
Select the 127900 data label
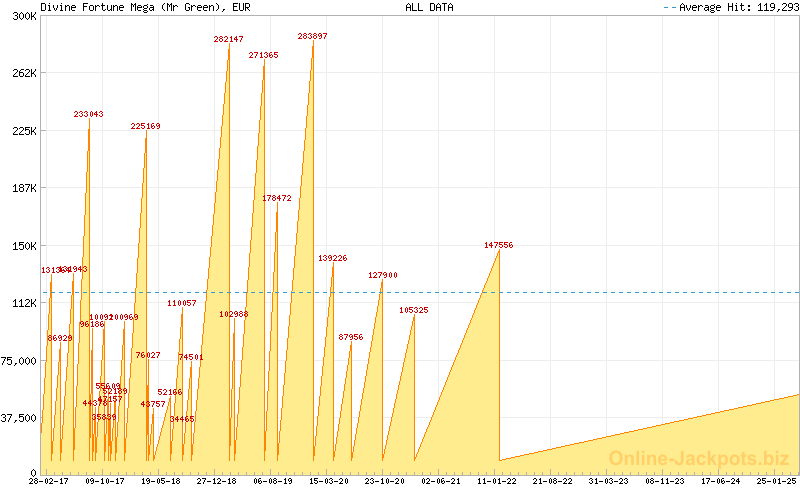(x=382, y=274)
